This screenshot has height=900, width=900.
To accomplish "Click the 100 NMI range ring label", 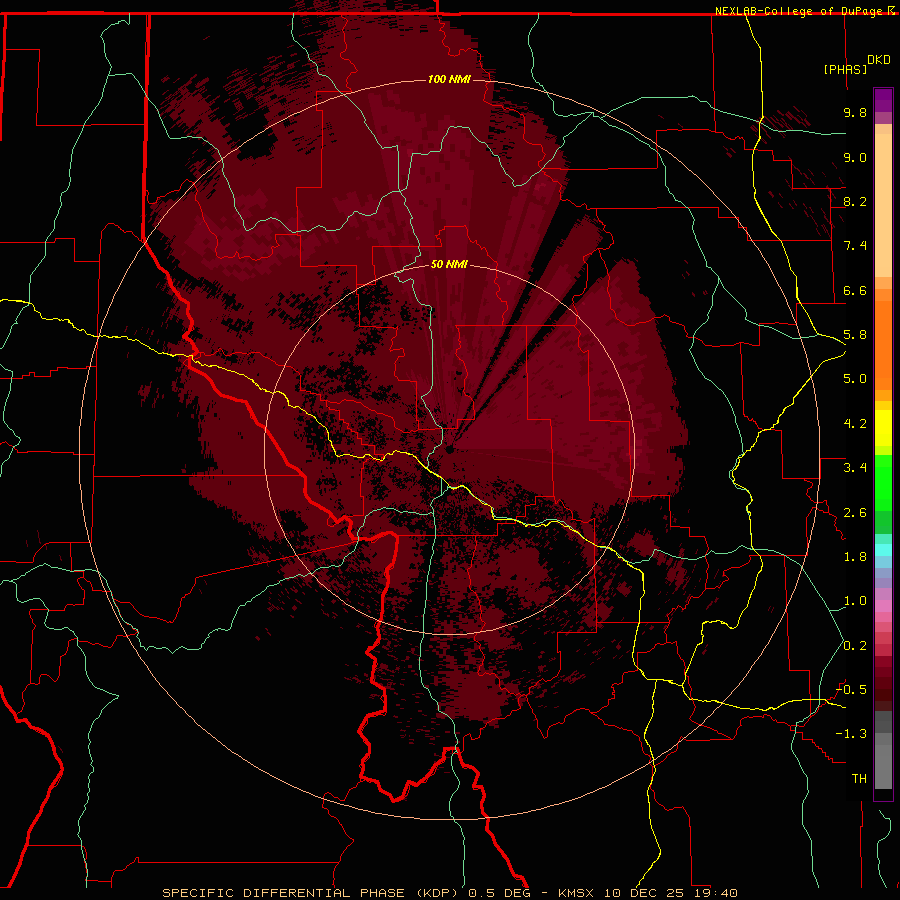I will point(449,79).
